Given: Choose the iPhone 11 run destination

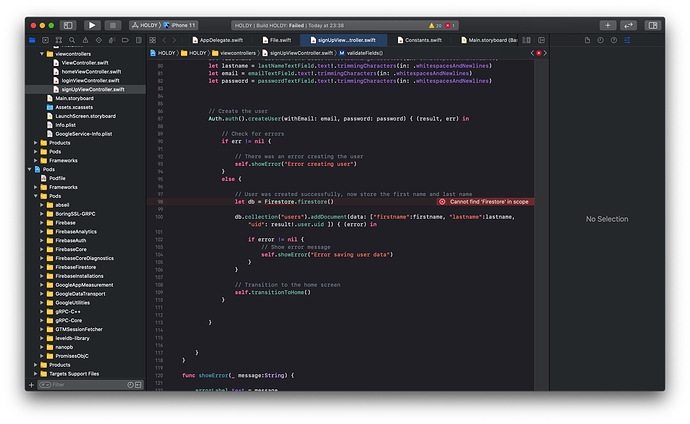Looking at the screenshot, I should 180,26.
